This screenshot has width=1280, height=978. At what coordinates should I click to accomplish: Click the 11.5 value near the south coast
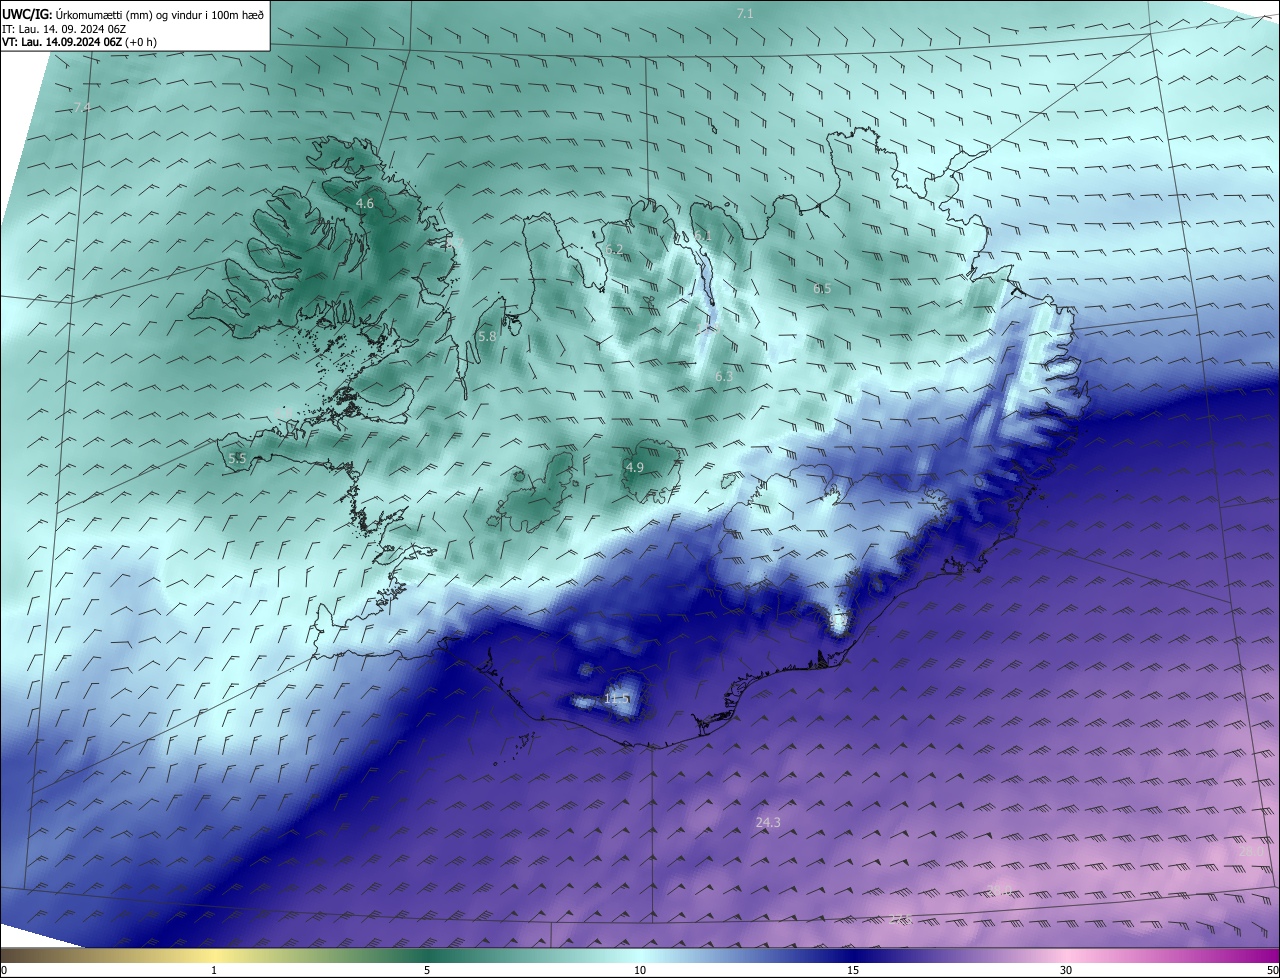tap(617, 698)
